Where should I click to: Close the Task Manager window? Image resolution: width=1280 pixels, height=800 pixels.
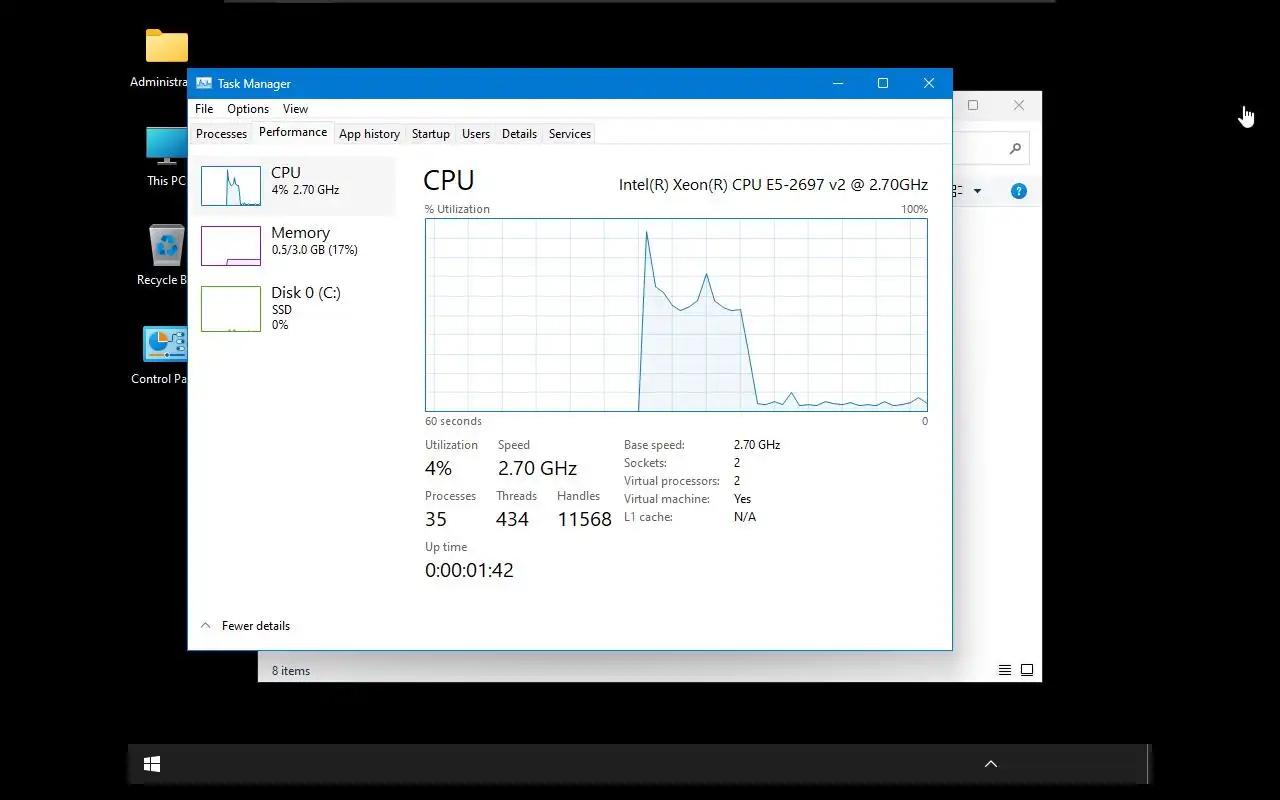[929, 83]
